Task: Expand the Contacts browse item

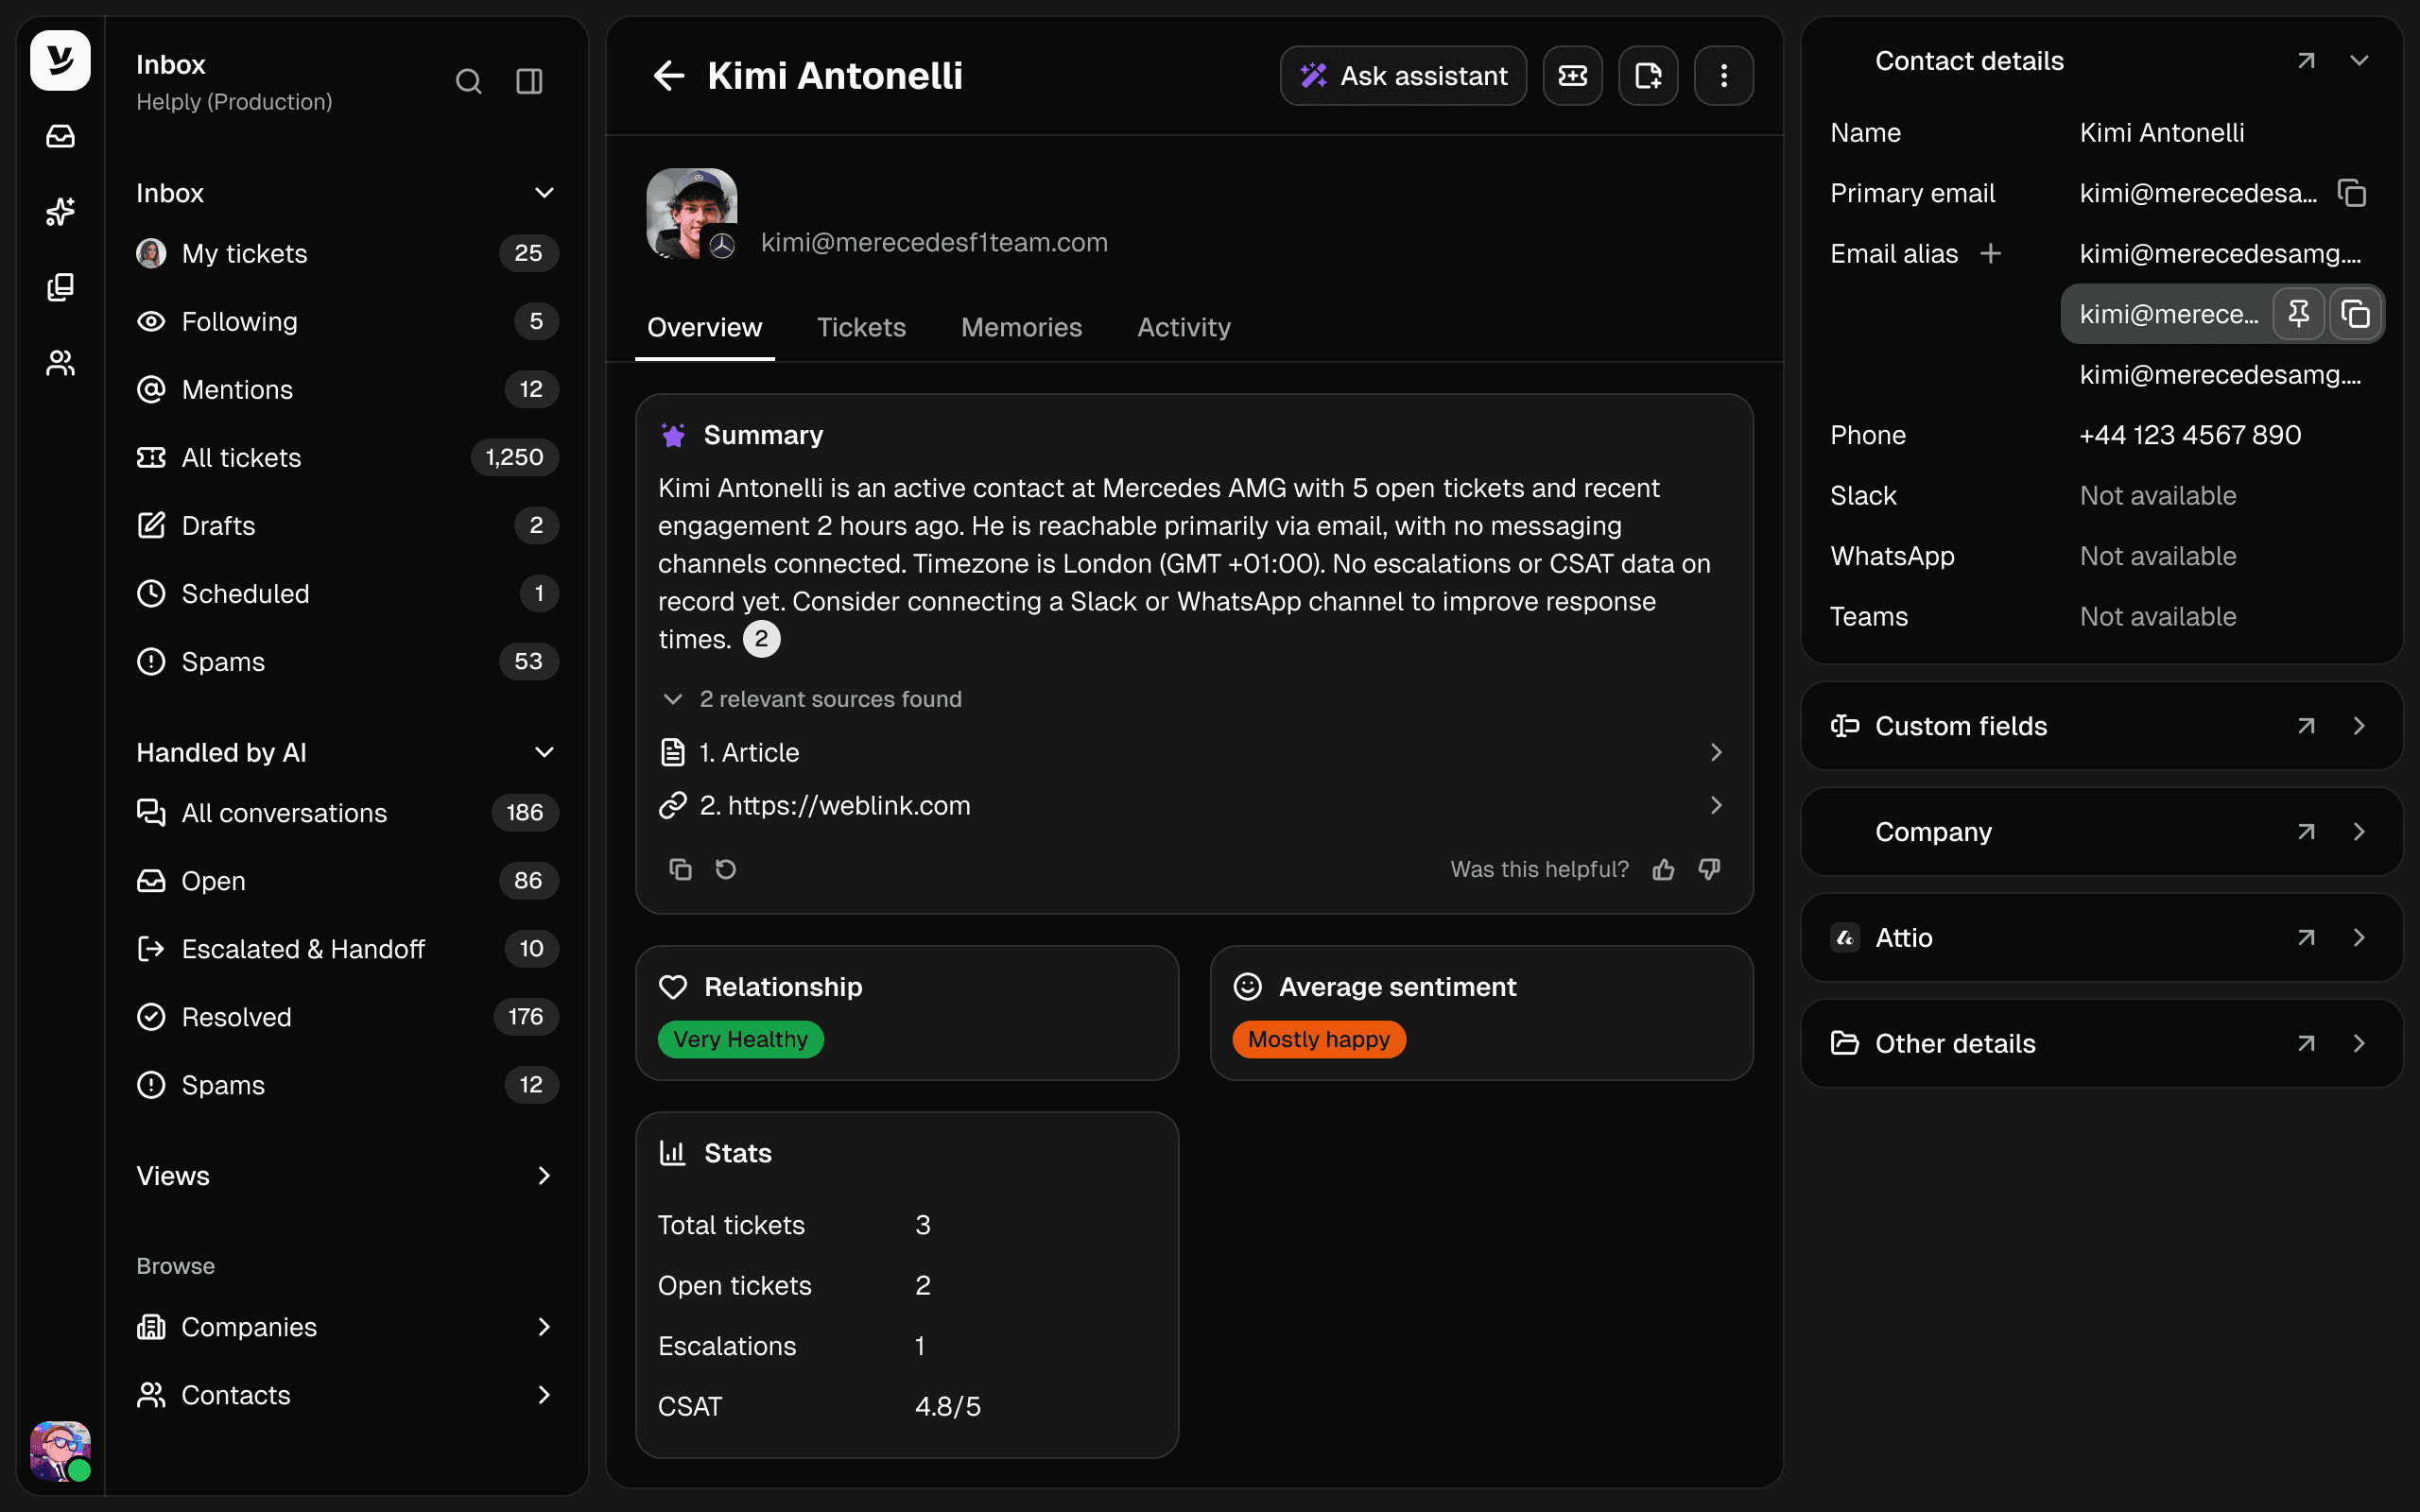Action: click(x=544, y=1395)
